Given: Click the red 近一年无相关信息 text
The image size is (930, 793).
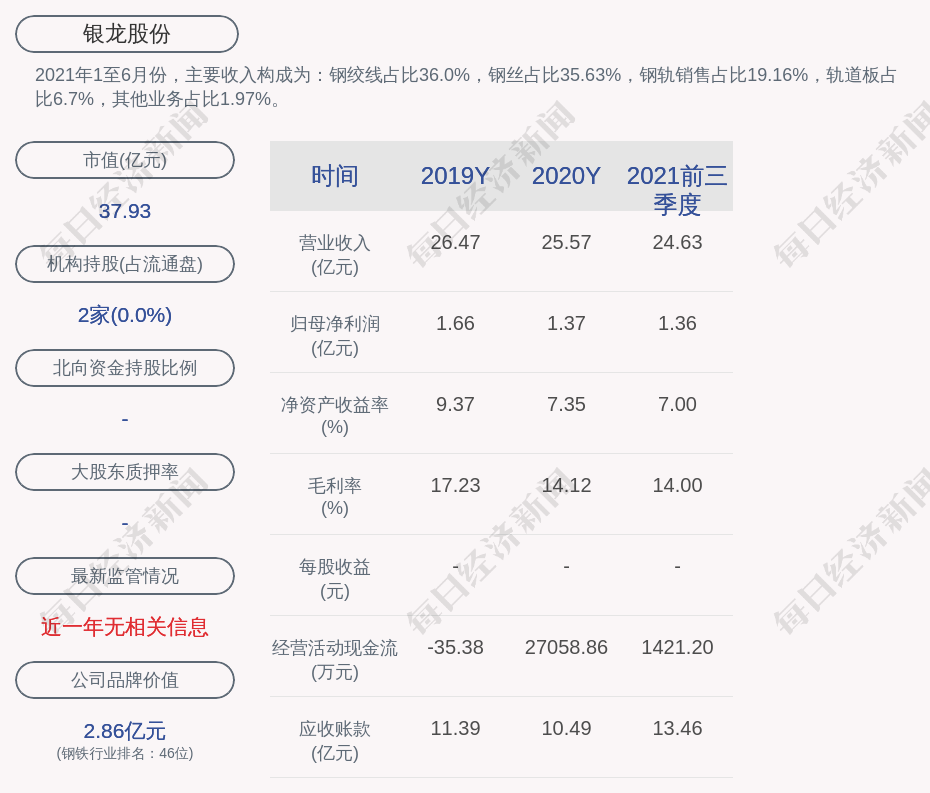Looking at the screenshot, I should [x=125, y=627].
